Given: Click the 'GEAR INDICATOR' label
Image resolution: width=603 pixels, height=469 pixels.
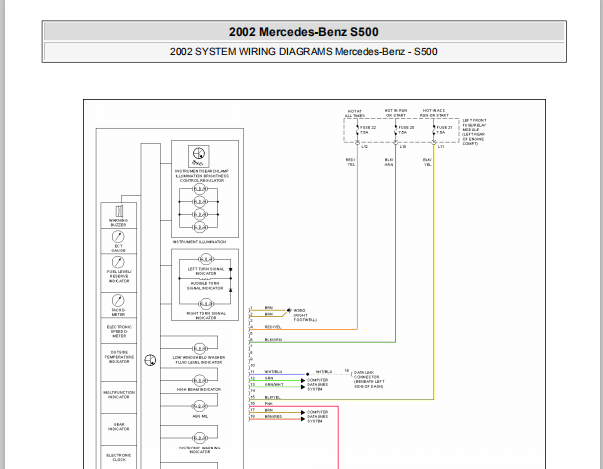Looking at the screenshot, I should pos(119,427).
